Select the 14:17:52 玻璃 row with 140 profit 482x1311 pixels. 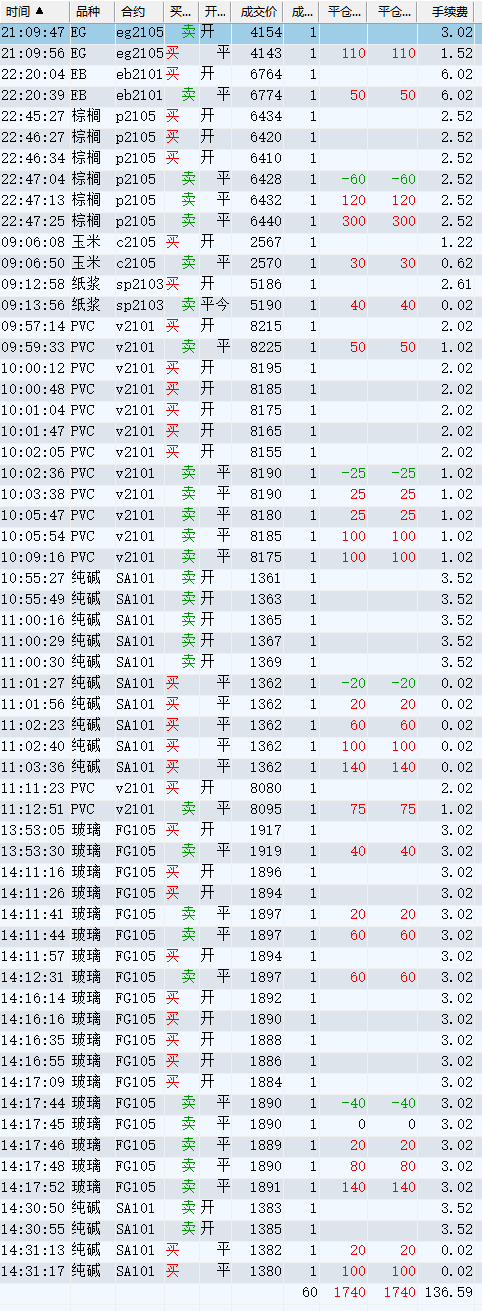pos(241,1187)
